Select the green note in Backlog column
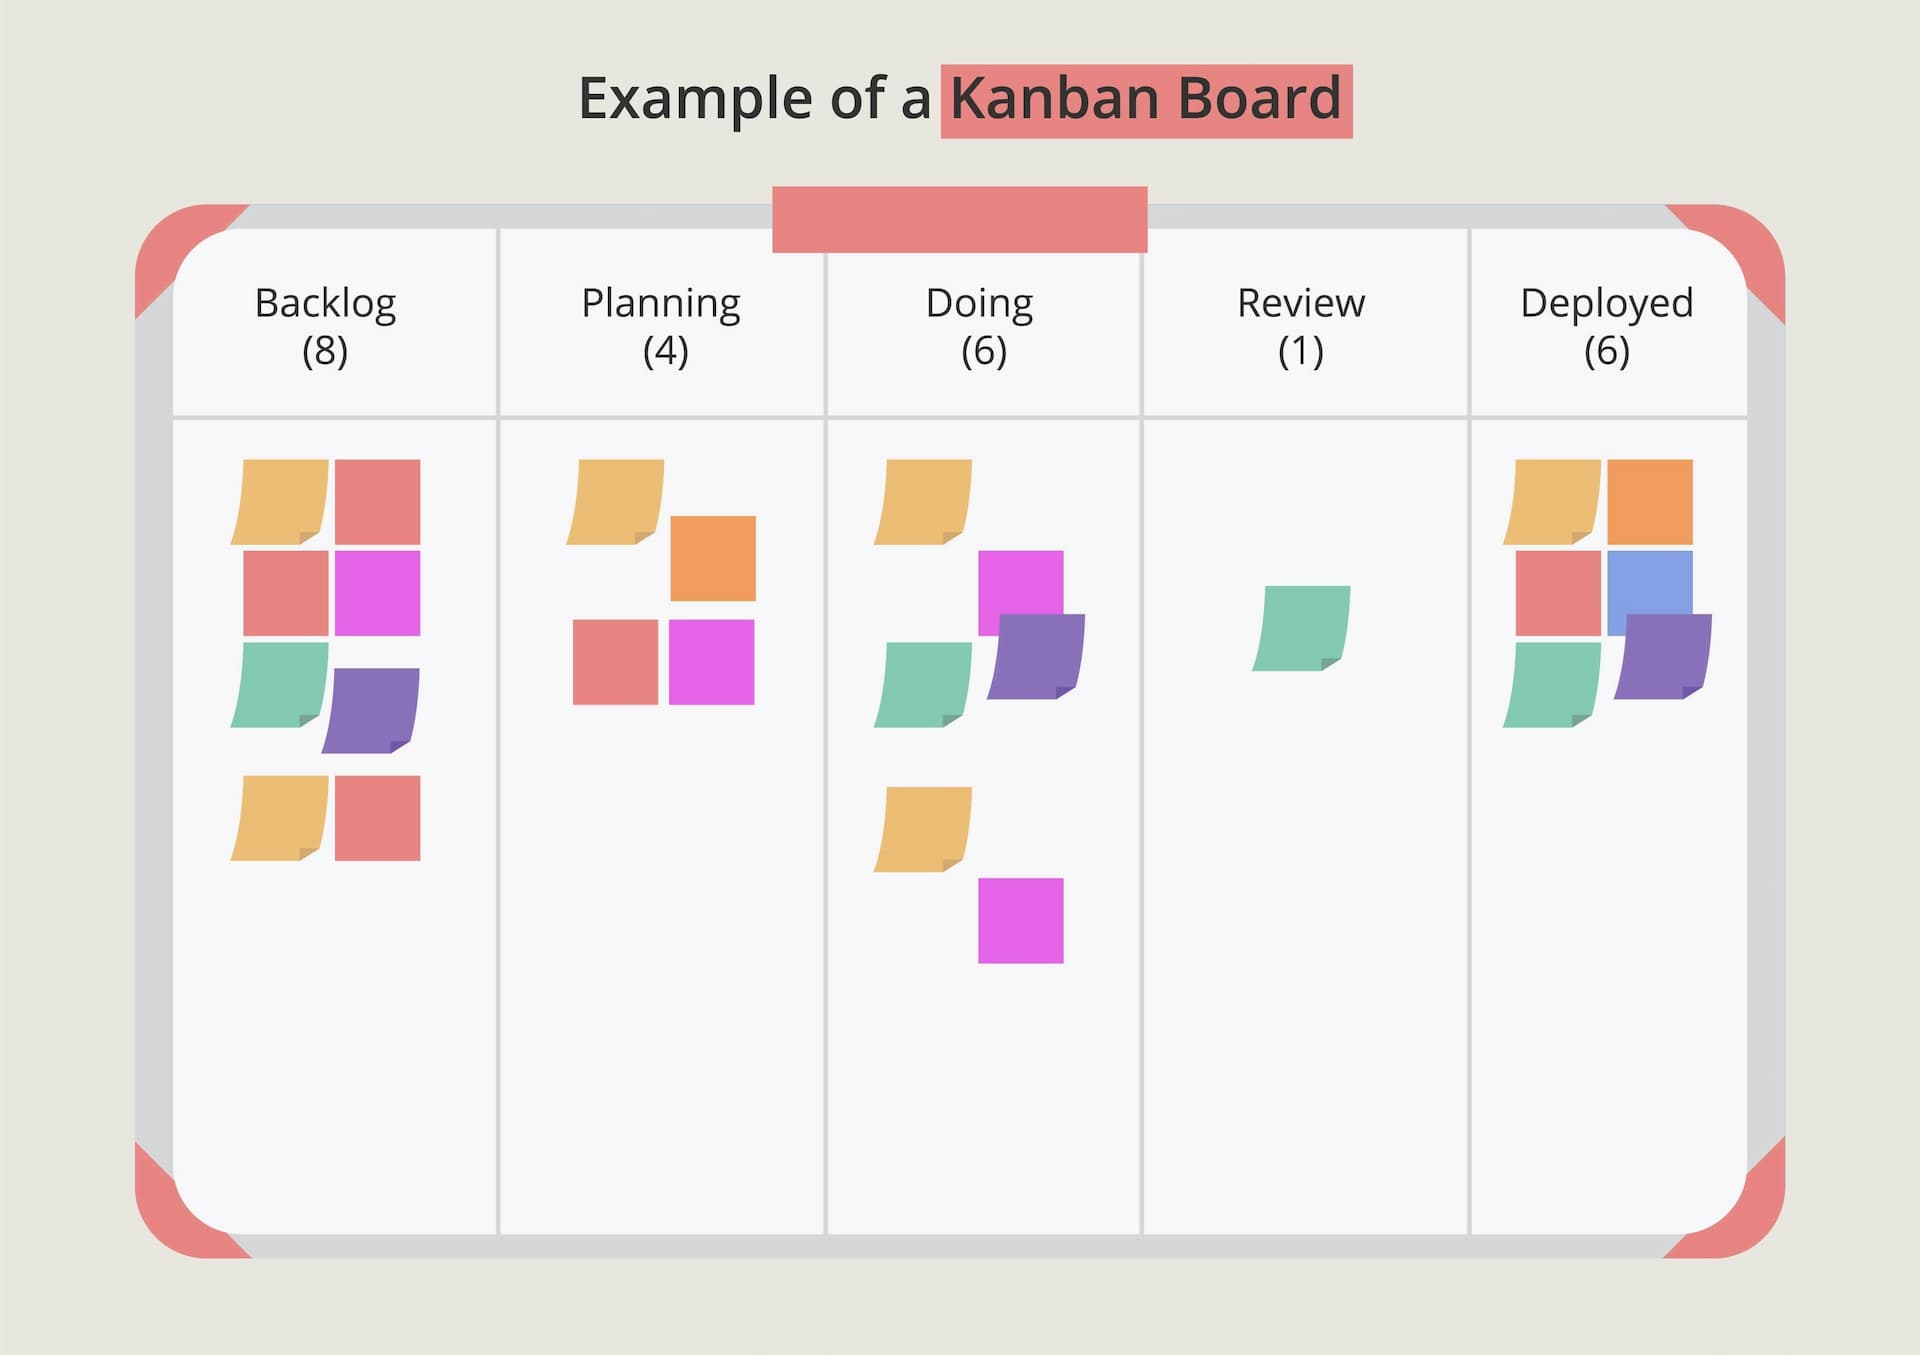The image size is (1920, 1355). 280,685
